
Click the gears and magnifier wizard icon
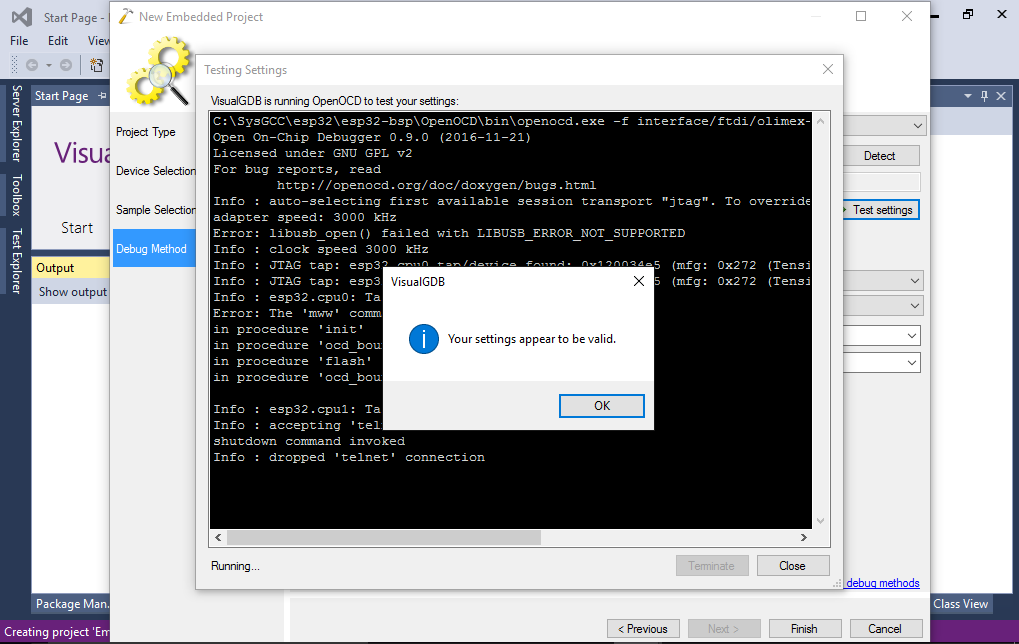click(x=160, y=71)
